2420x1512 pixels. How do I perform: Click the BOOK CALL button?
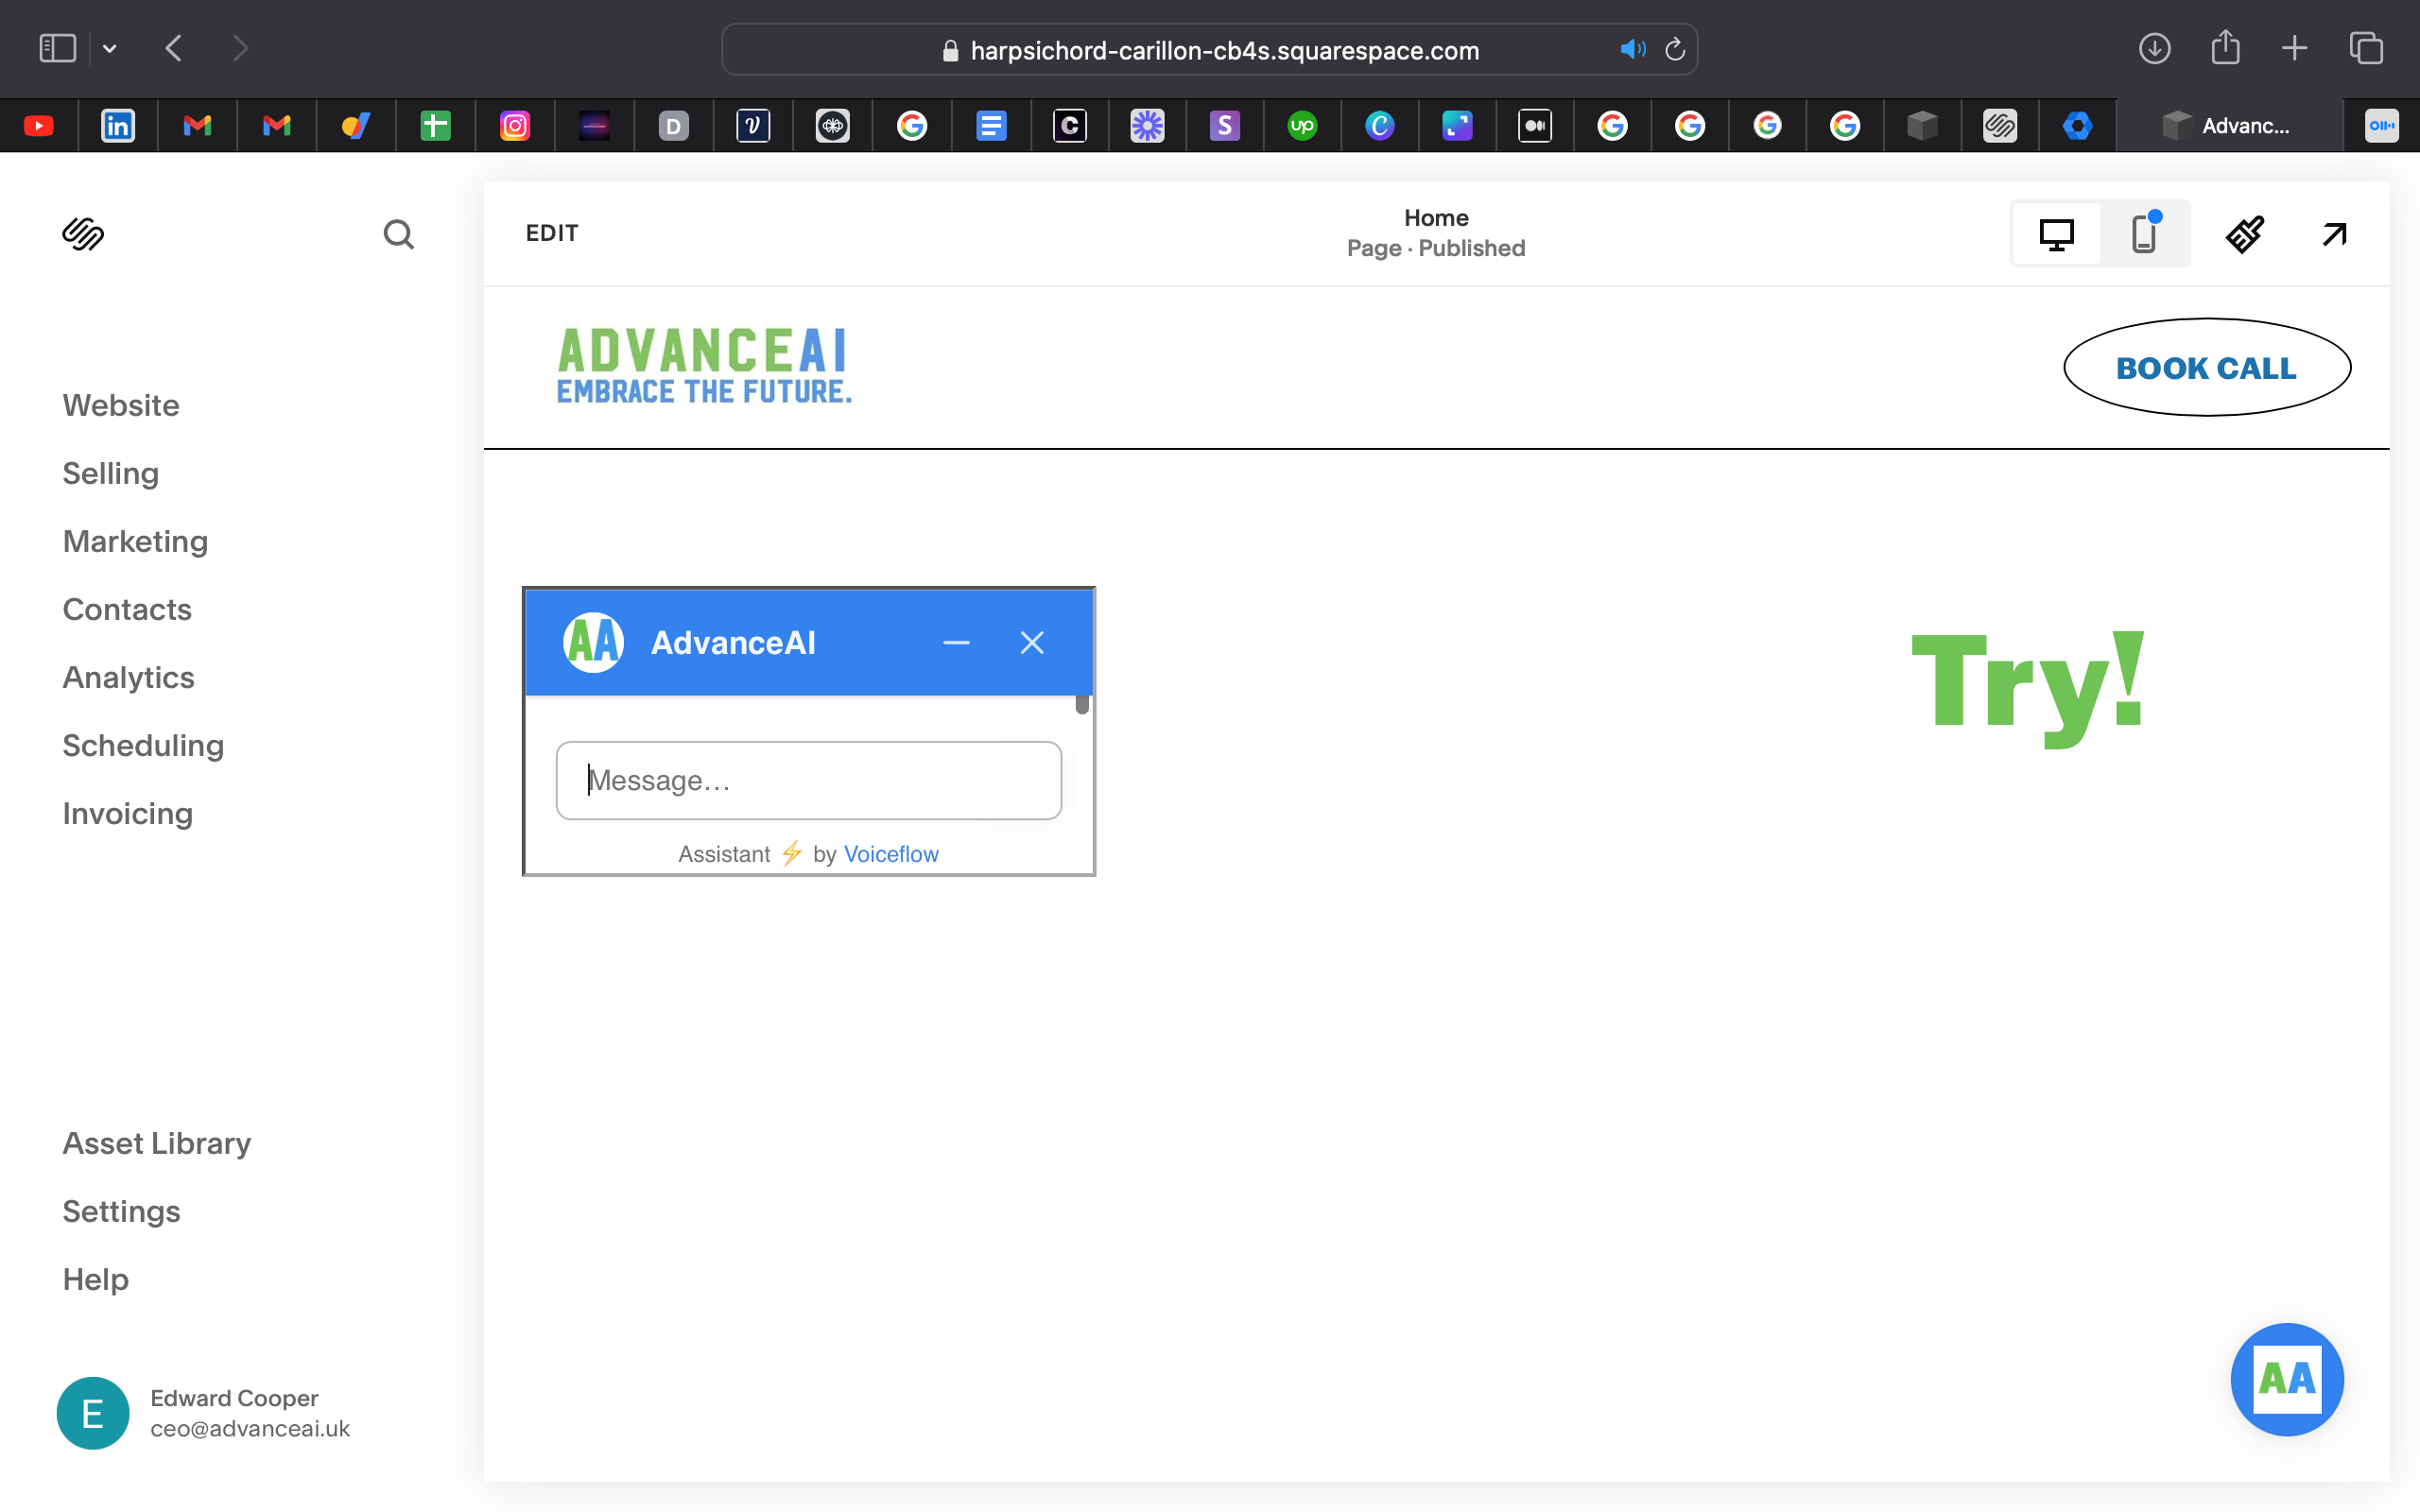[x=2207, y=367]
